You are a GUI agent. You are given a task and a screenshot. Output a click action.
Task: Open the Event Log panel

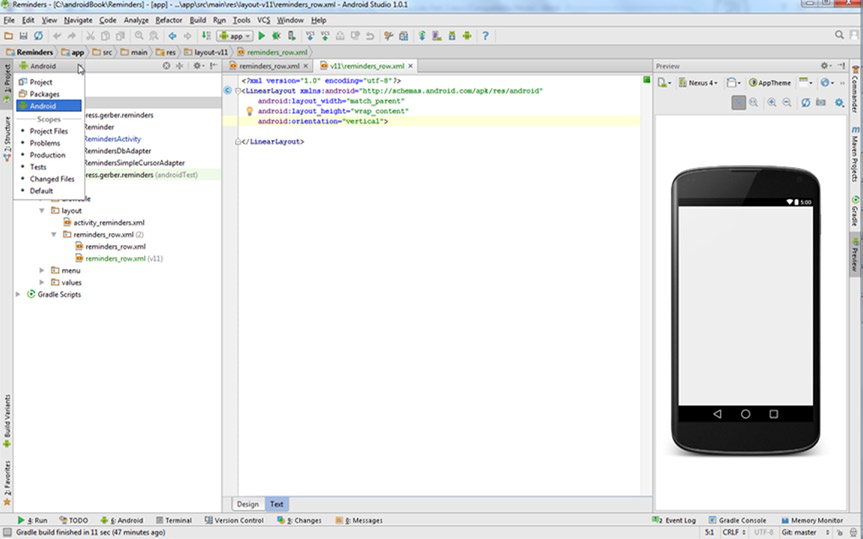pos(676,520)
